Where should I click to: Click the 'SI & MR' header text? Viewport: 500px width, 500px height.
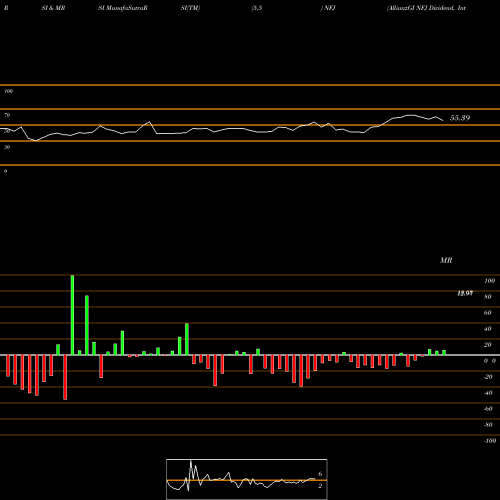pyautogui.click(x=53, y=8)
